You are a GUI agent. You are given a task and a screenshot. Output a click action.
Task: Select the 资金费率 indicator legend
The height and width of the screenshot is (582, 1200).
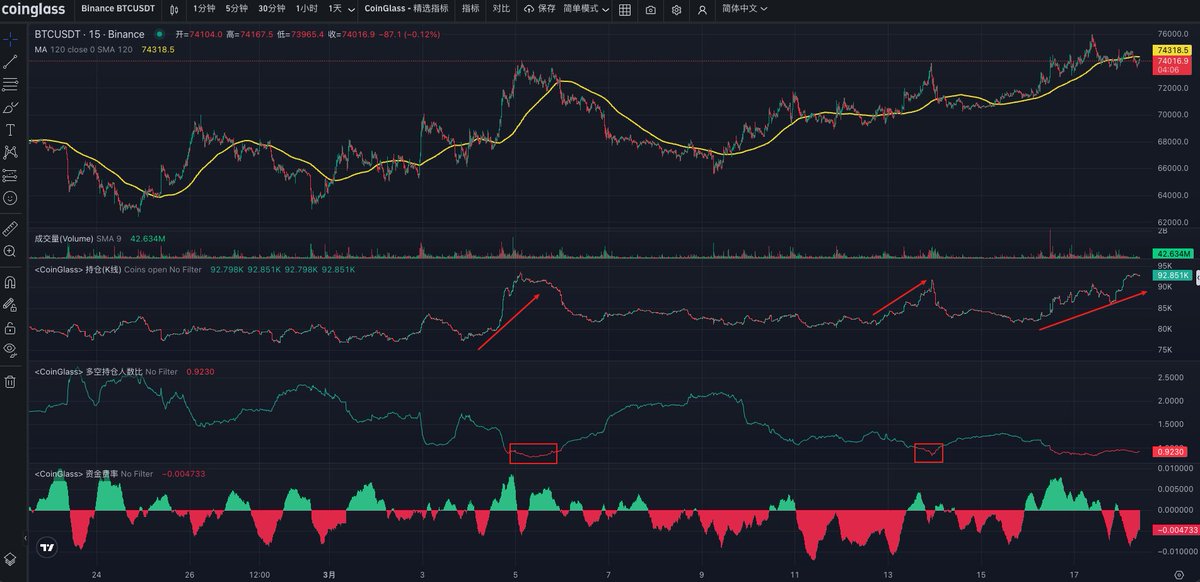pyautogui.click(x=94, y=473)
